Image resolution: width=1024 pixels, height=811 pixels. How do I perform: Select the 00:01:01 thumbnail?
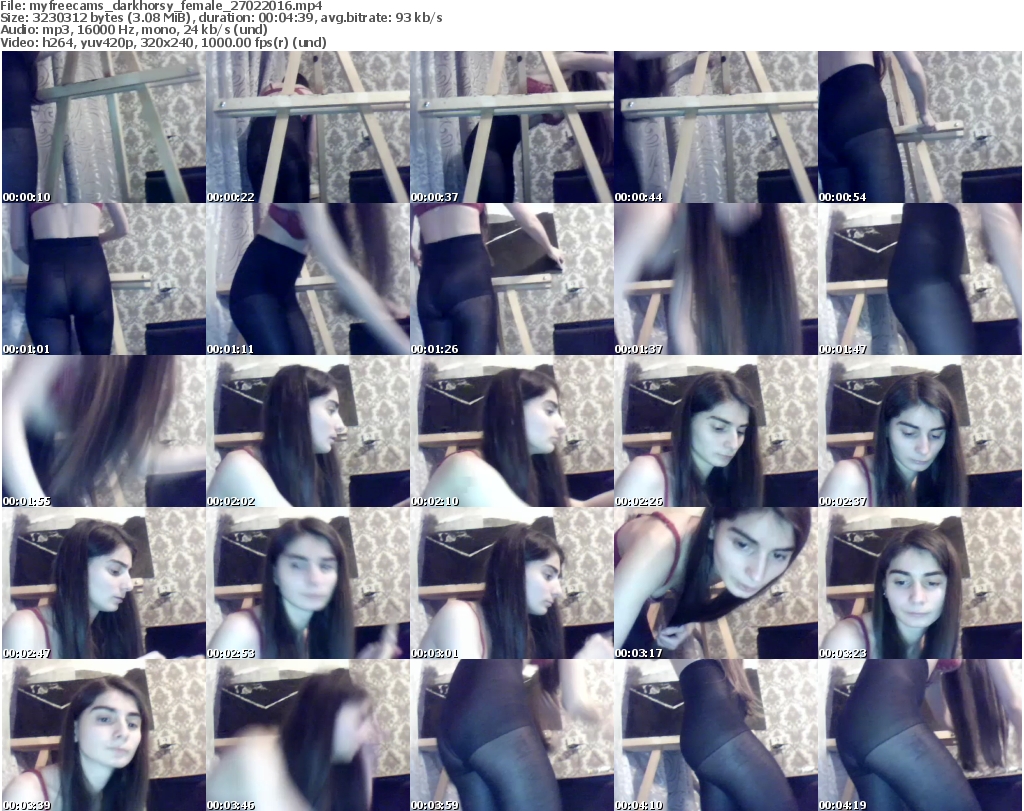pos(103,280)
